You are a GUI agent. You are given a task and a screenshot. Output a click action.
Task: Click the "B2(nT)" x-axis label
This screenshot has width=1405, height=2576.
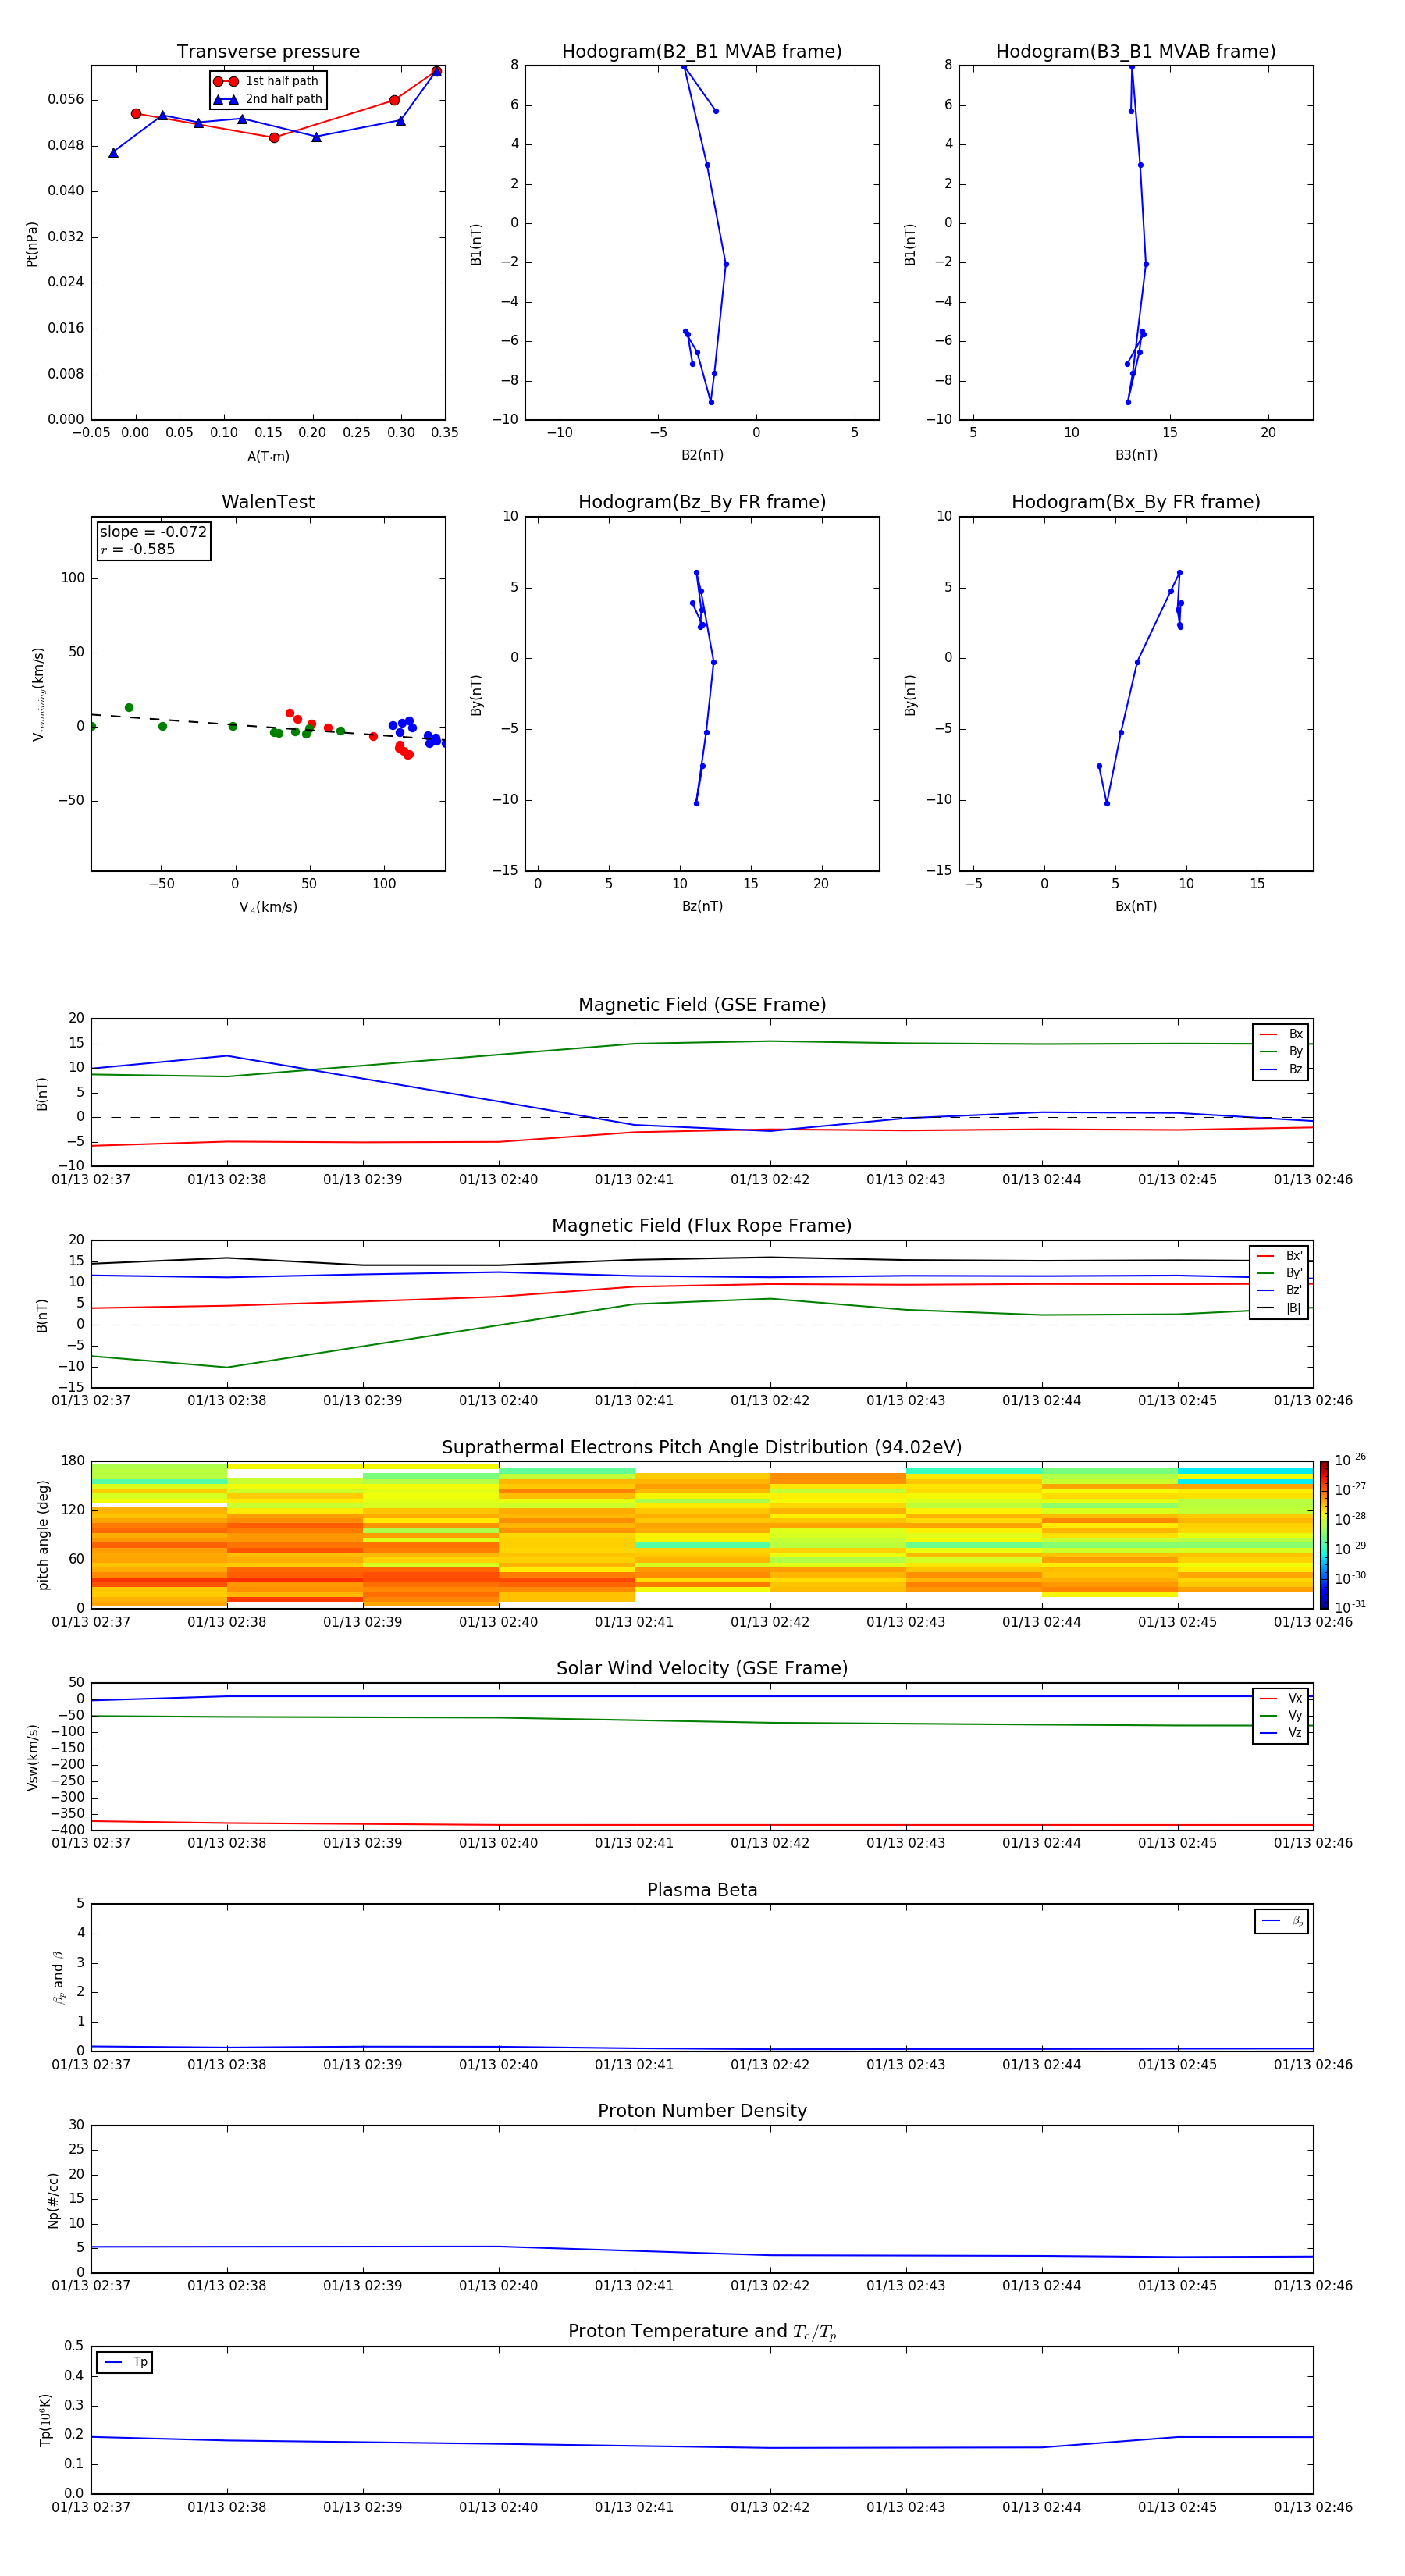[702, 455]
